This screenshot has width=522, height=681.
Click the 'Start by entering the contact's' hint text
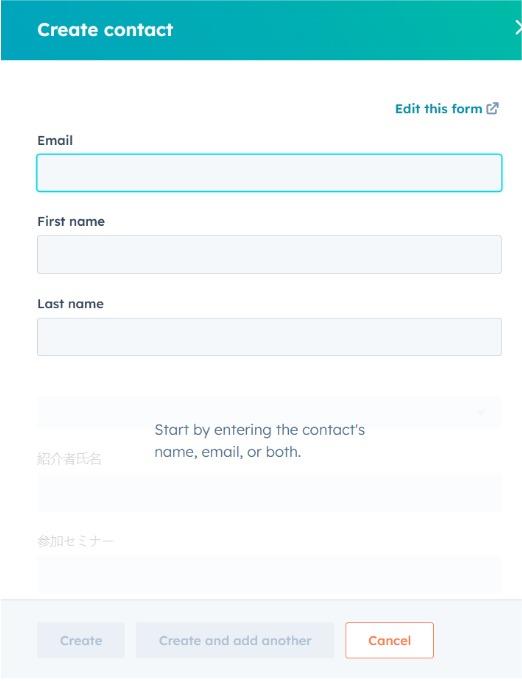(x=260, y=430)
